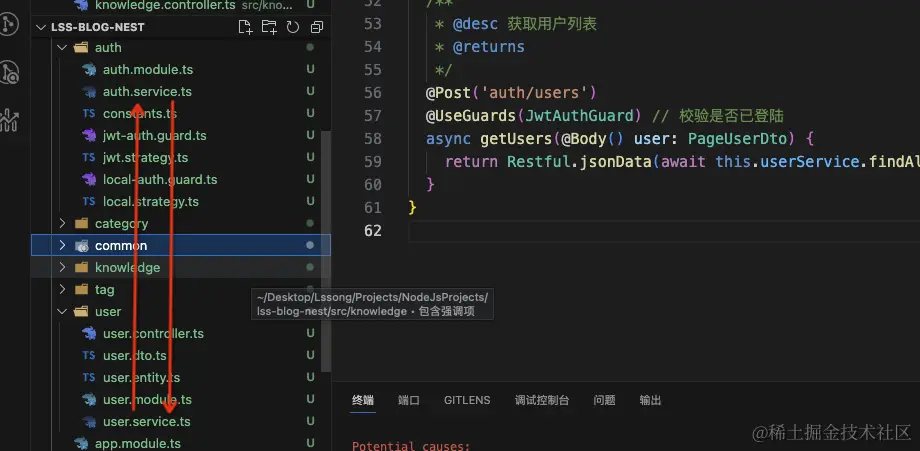Image resolution: width=920 pixels, height=451 pixels.
Task: Open the chart analytics icon in activity bar
Action: (x=10, y=119)
